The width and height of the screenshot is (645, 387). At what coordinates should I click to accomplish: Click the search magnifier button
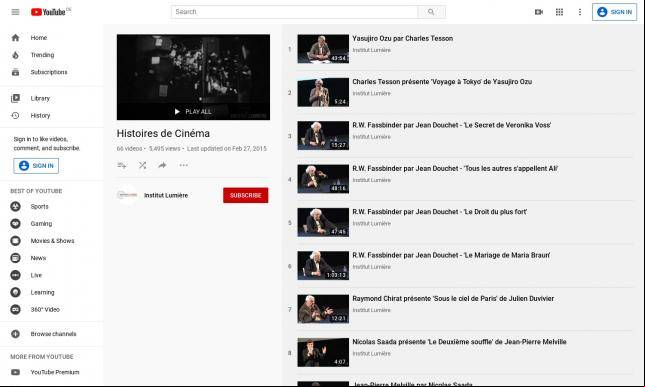431,12
